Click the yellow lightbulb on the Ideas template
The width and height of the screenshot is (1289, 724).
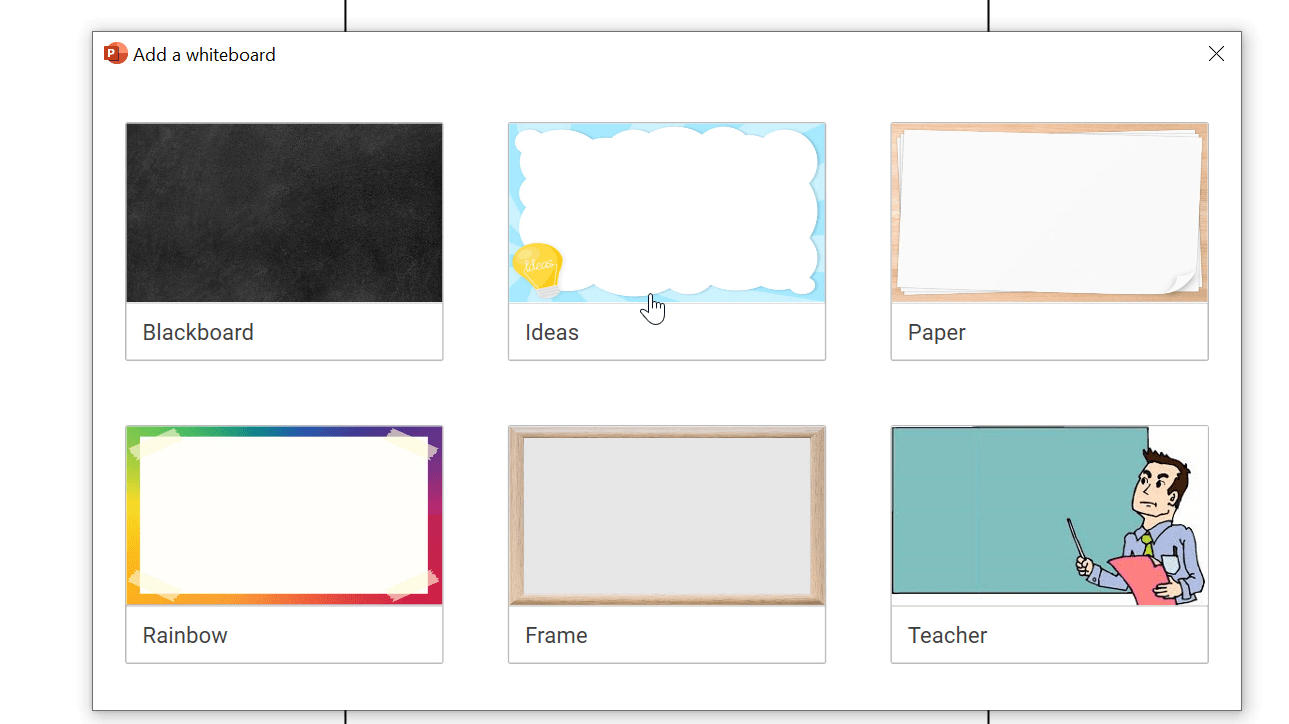[540, 266]
